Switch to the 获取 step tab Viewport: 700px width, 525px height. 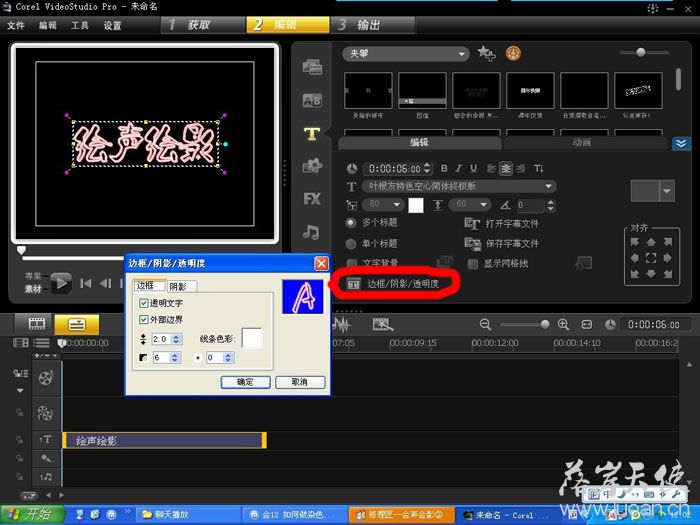[203, 25]
